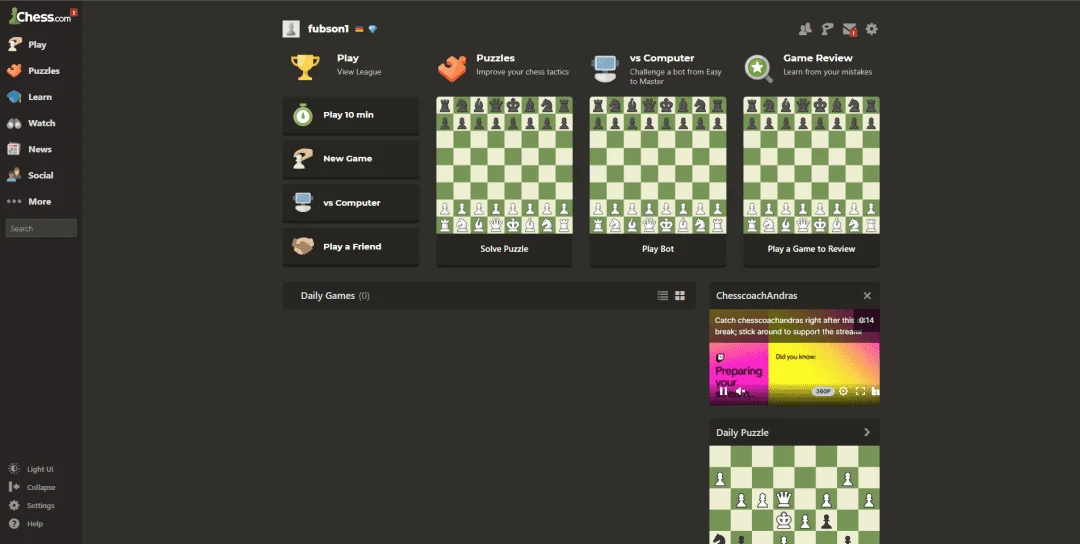The width and height of the screenshot is (1080, 544).
Task: Click the Play Bot button
Action: 658,249
